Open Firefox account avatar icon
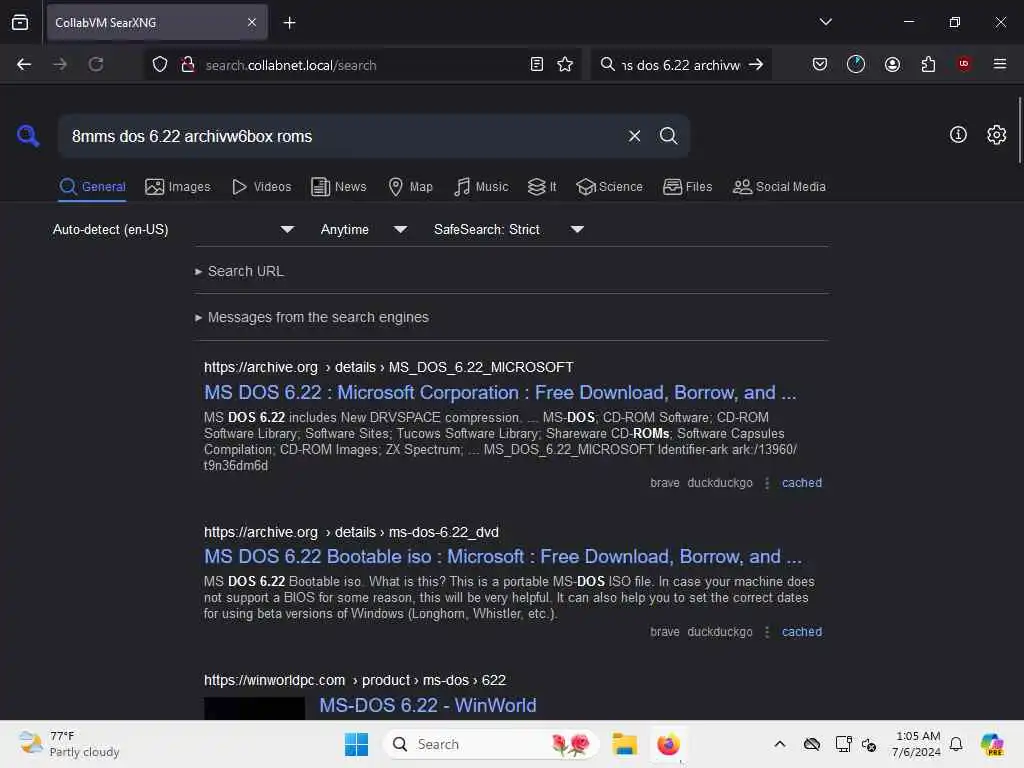Screen dimensions: 1024x768 click(892, 64)
